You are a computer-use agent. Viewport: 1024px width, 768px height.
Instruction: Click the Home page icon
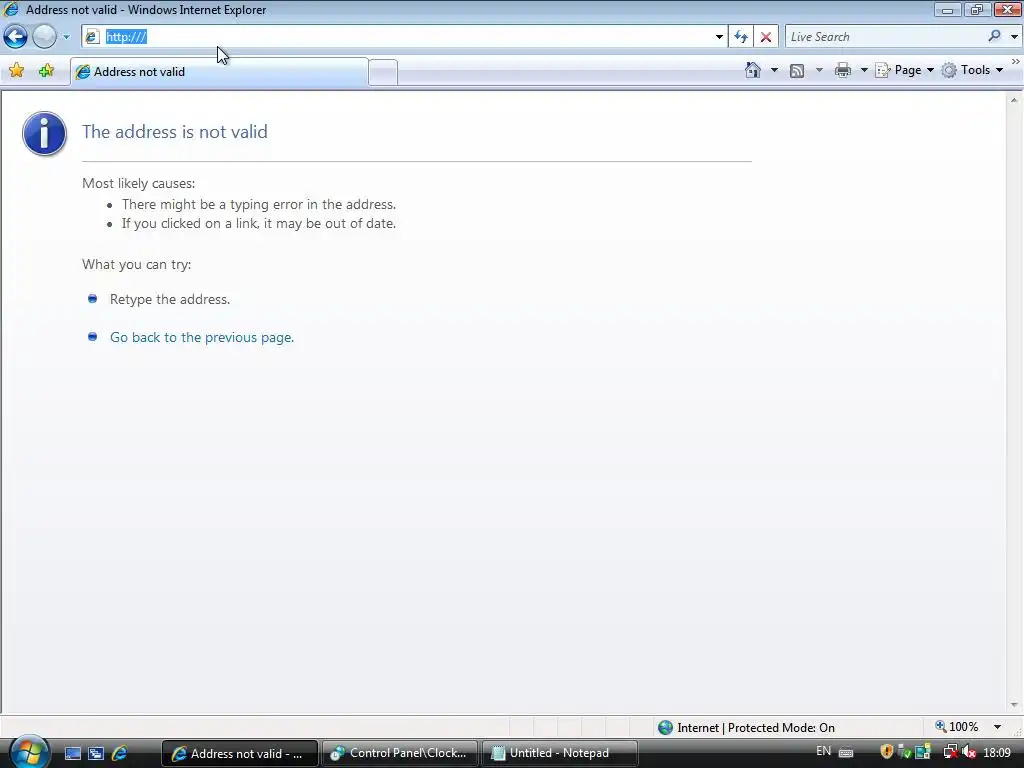pos(753,70)
